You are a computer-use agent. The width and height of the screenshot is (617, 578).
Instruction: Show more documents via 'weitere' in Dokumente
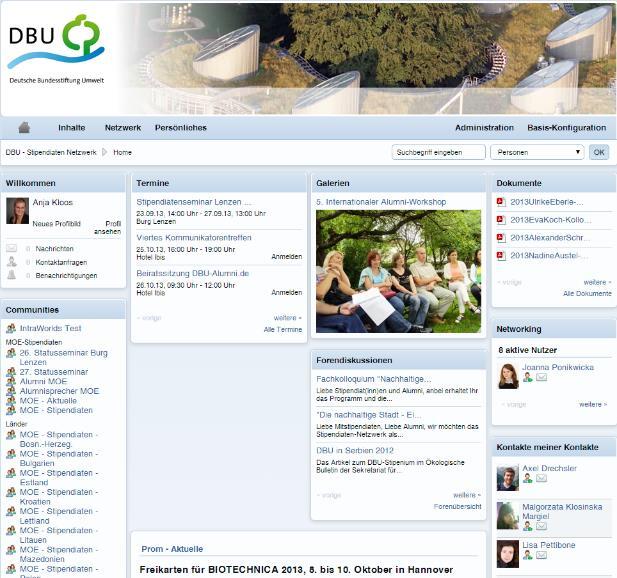(595, 282)
